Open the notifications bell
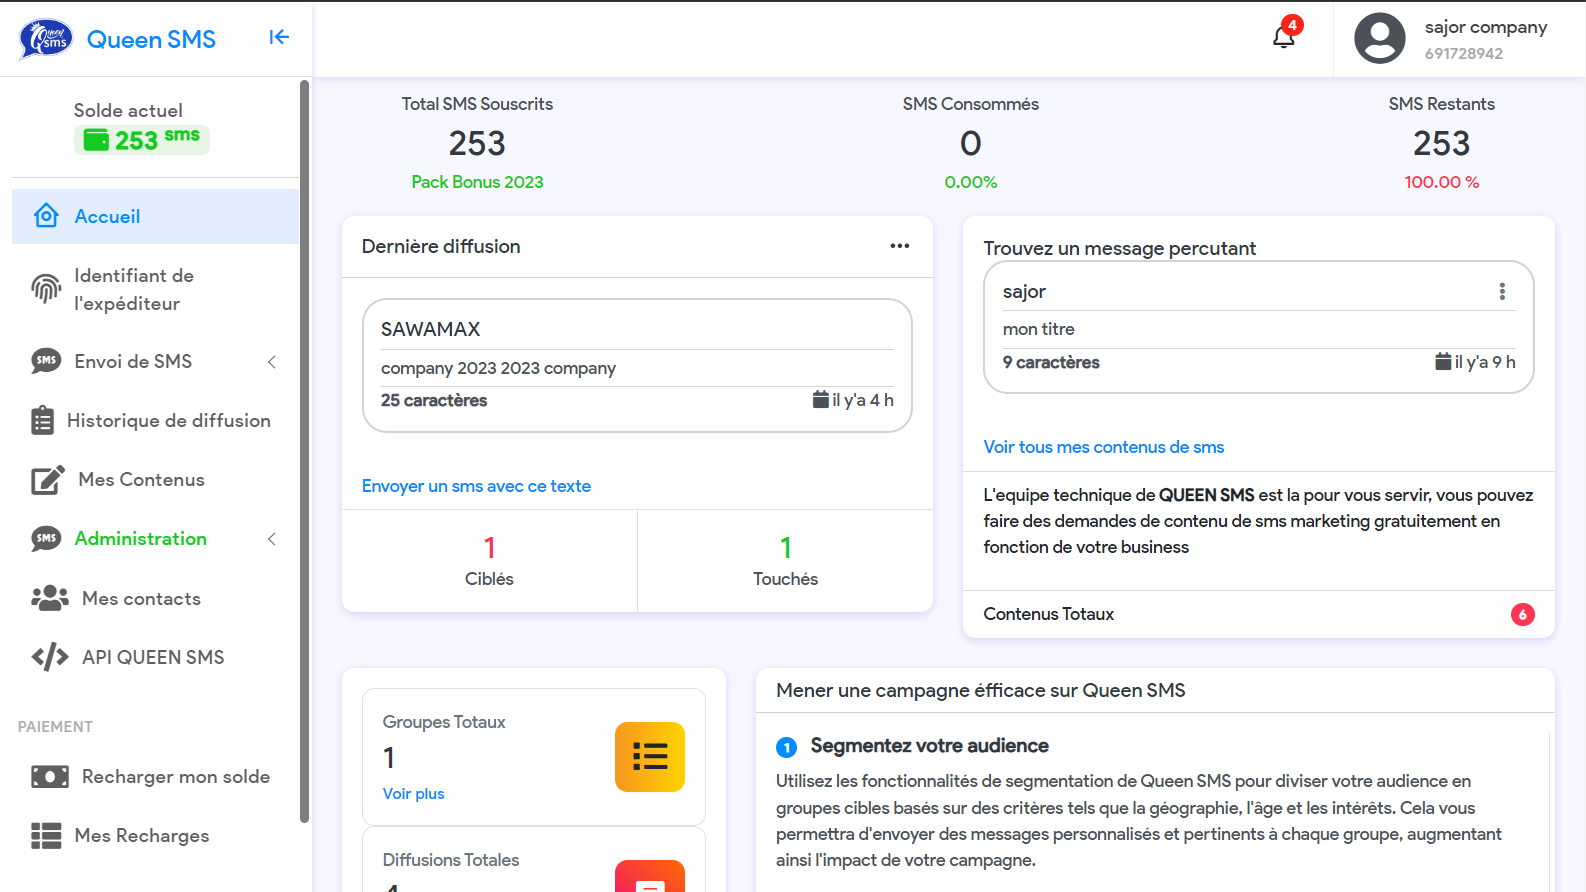Viewport: 1586px width, 892px height. pos(1284,38)
